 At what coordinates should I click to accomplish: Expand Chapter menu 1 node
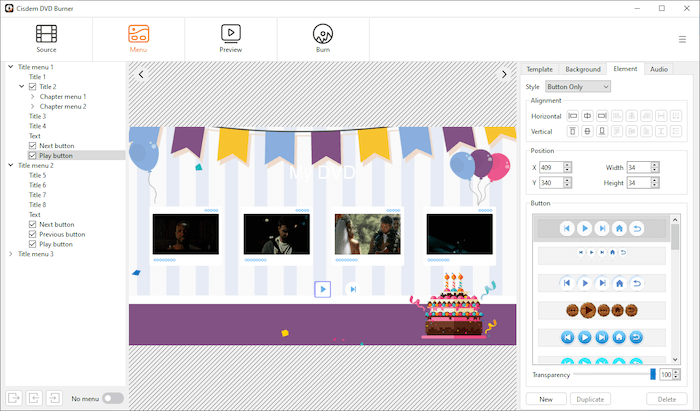tap(33, 96)
